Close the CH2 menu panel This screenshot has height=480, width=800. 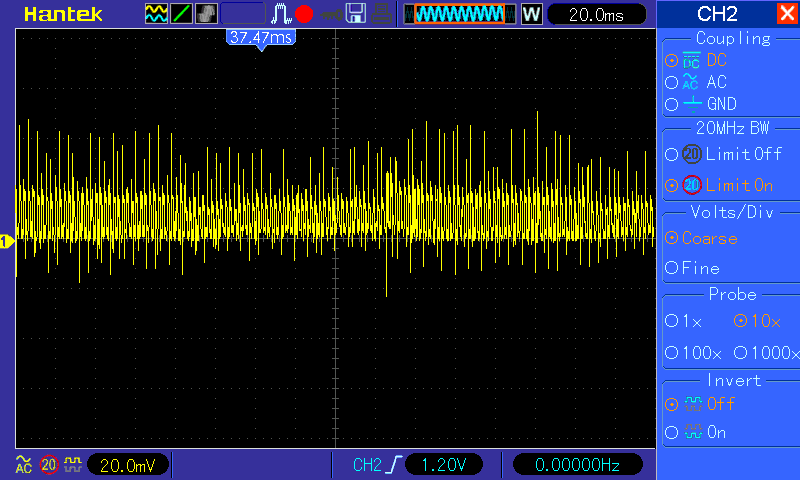(786, 13)
